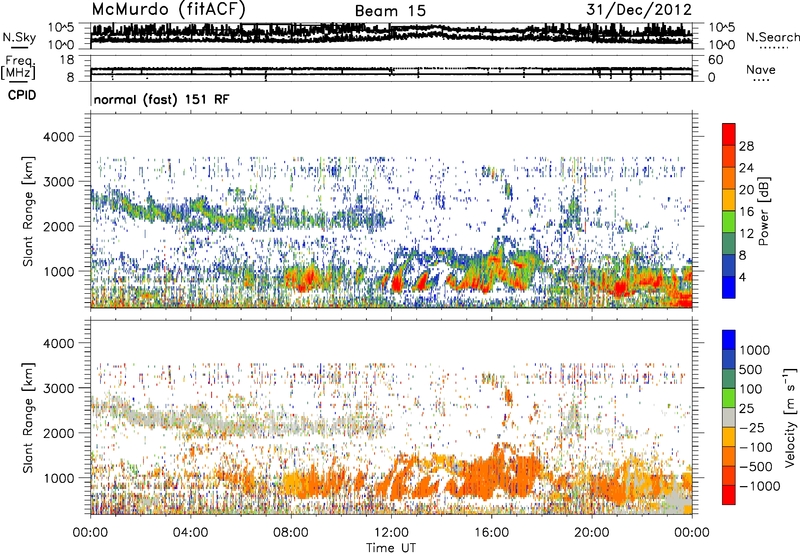This screenshot has width=800, height=554.
Task: Click the -25 label on Velocity colorbar
Action: (x=751, y=428)
